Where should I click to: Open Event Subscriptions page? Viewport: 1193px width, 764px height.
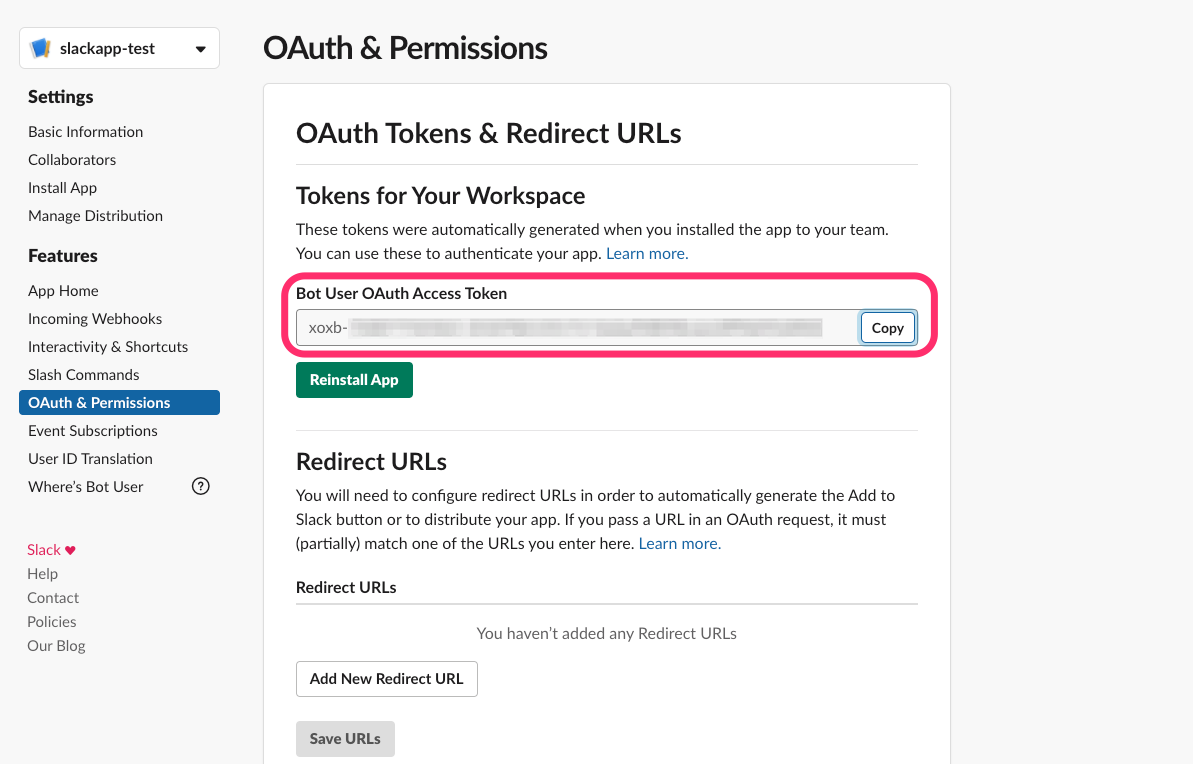tap(93, 431)
